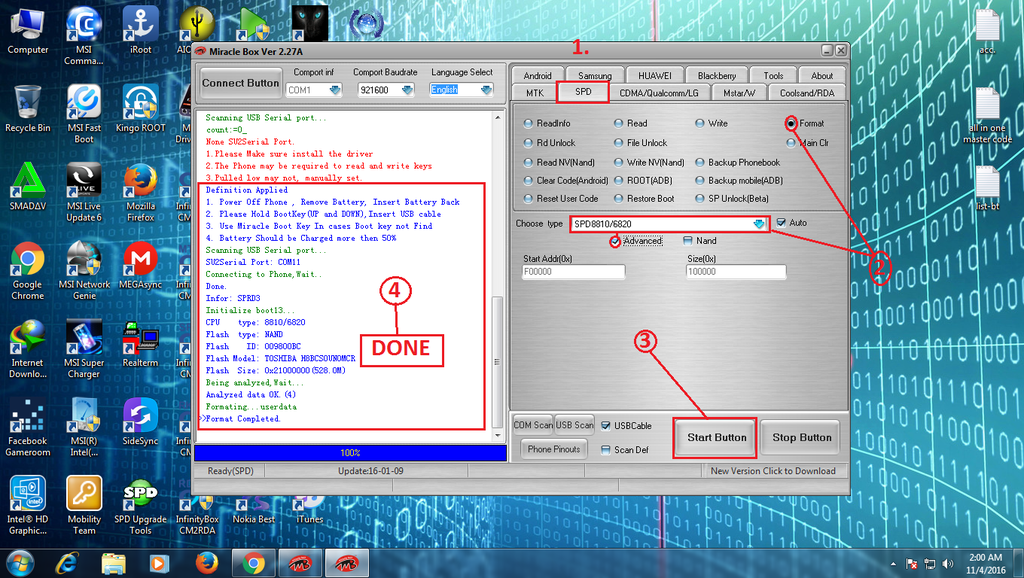
Task: Switch to the MTK tab
Action: pos(535,93)
